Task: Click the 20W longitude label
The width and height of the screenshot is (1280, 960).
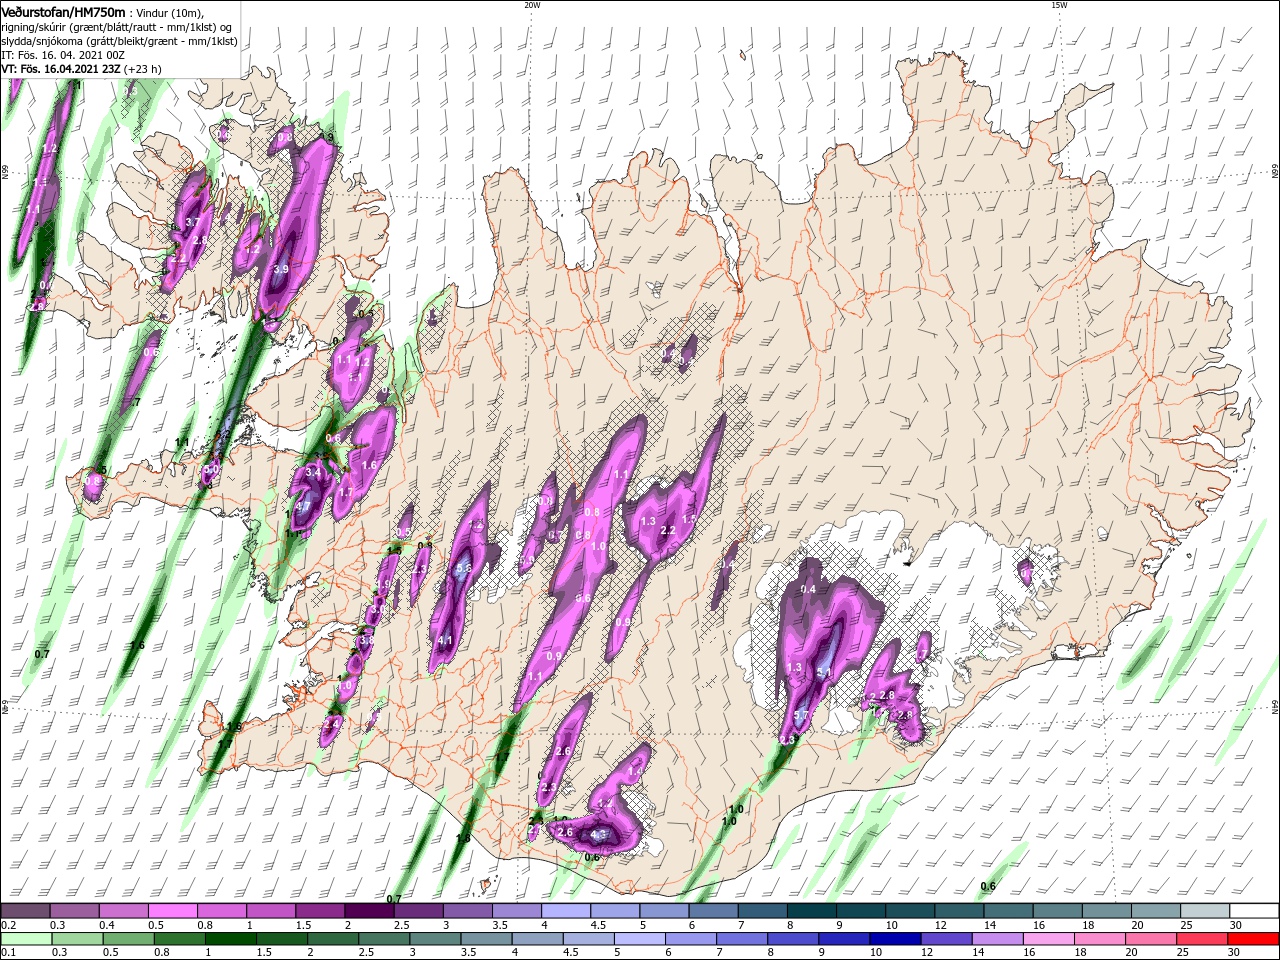Action: tap(532, 5)
